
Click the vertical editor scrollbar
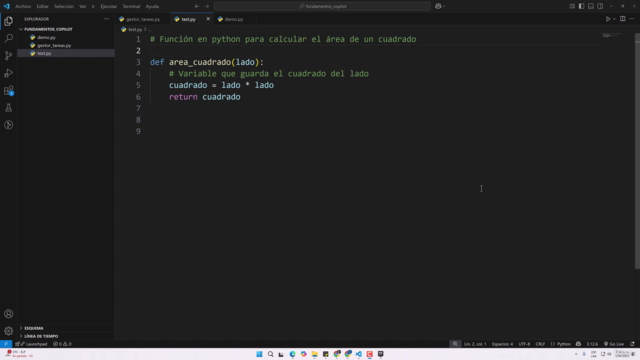(637, 151)
